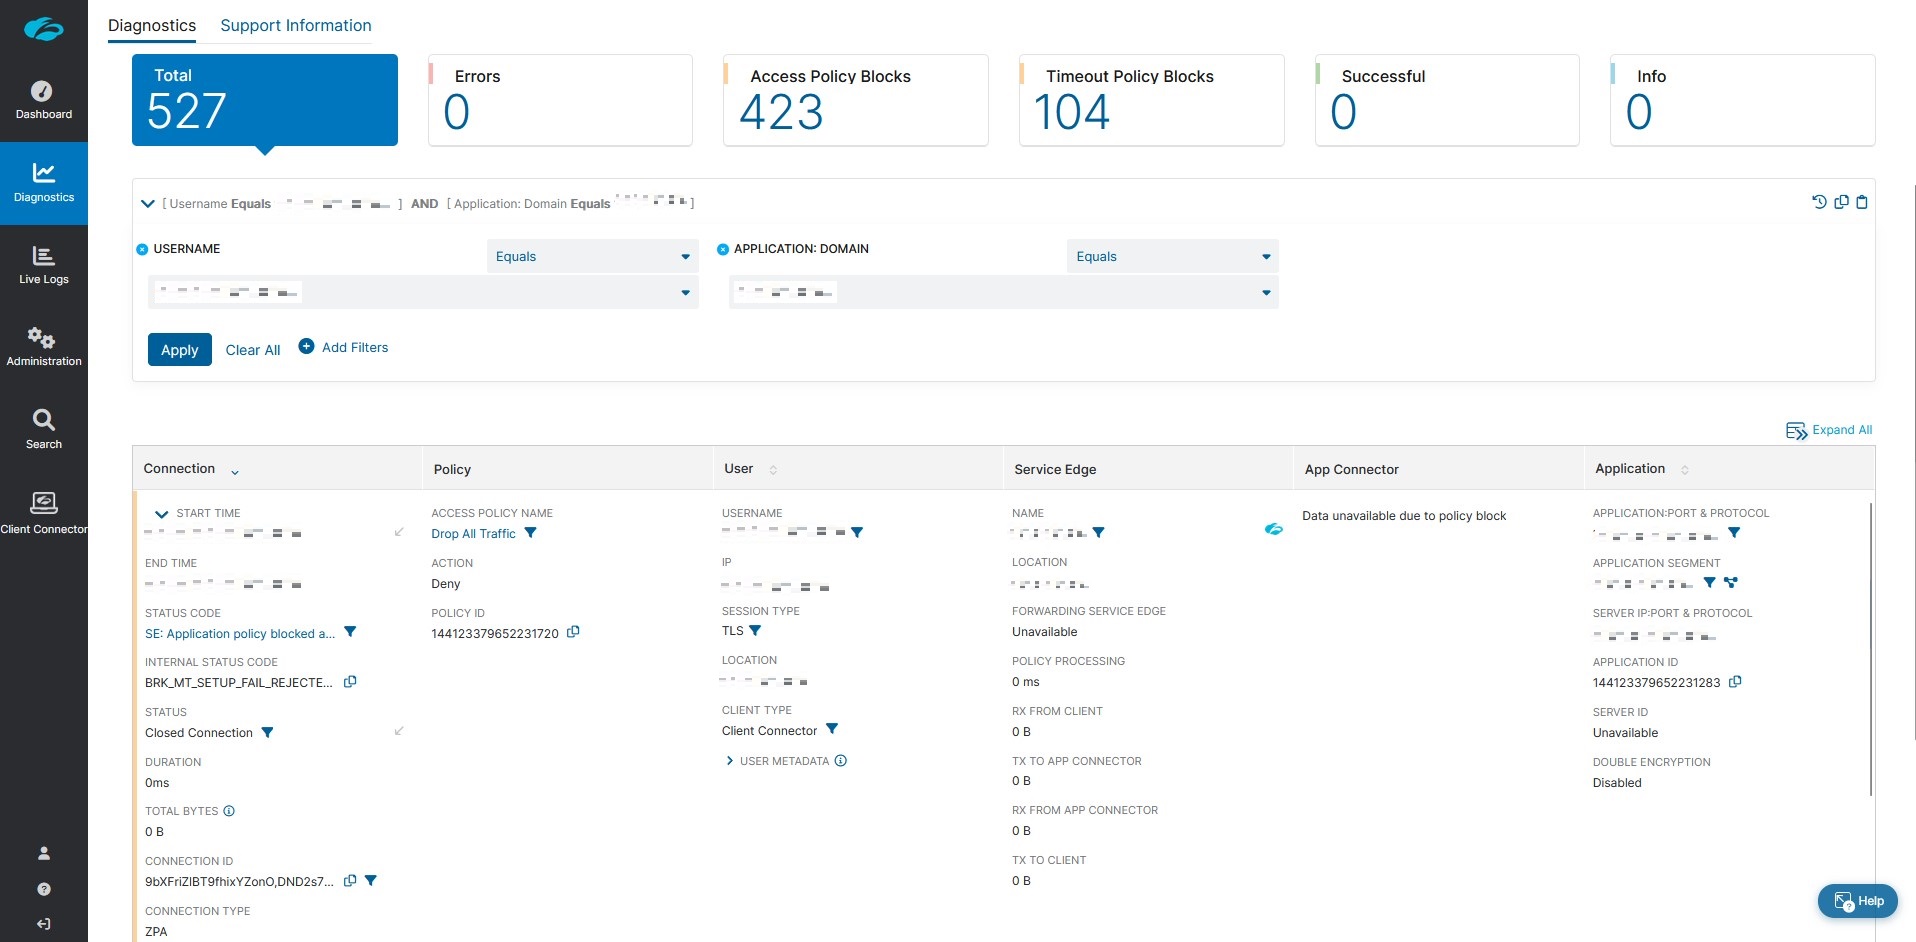Click Add Filters
Image resolution: width=1916 pixels, height=942 pixels.
tap(343, 347)
